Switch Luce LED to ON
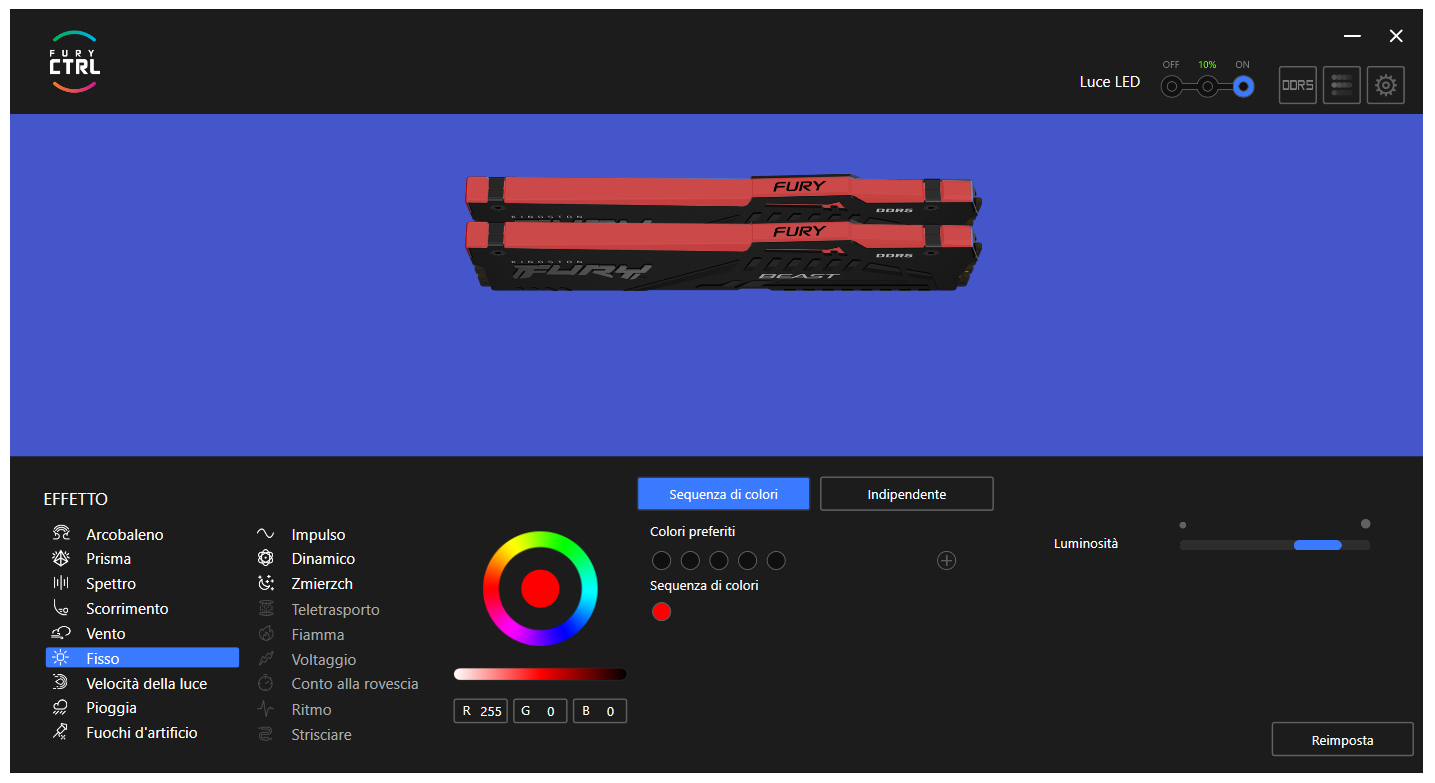 [1243, 87]
